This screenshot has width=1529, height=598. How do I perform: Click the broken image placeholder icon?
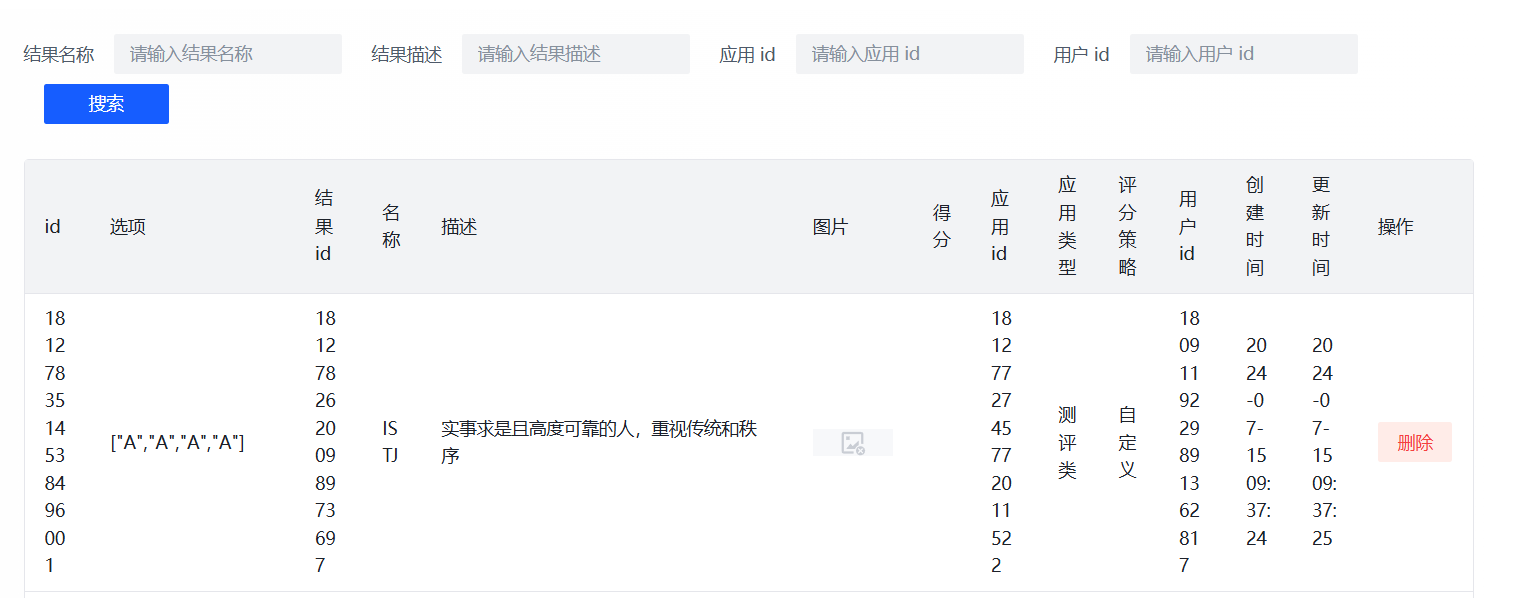(852, 443)
